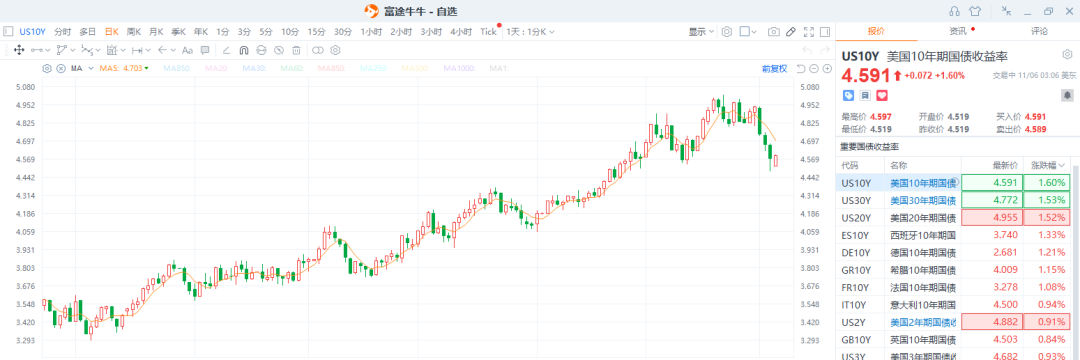Toggle the price alert bell icon
1080x360 pixels.
click(1067, 95)
